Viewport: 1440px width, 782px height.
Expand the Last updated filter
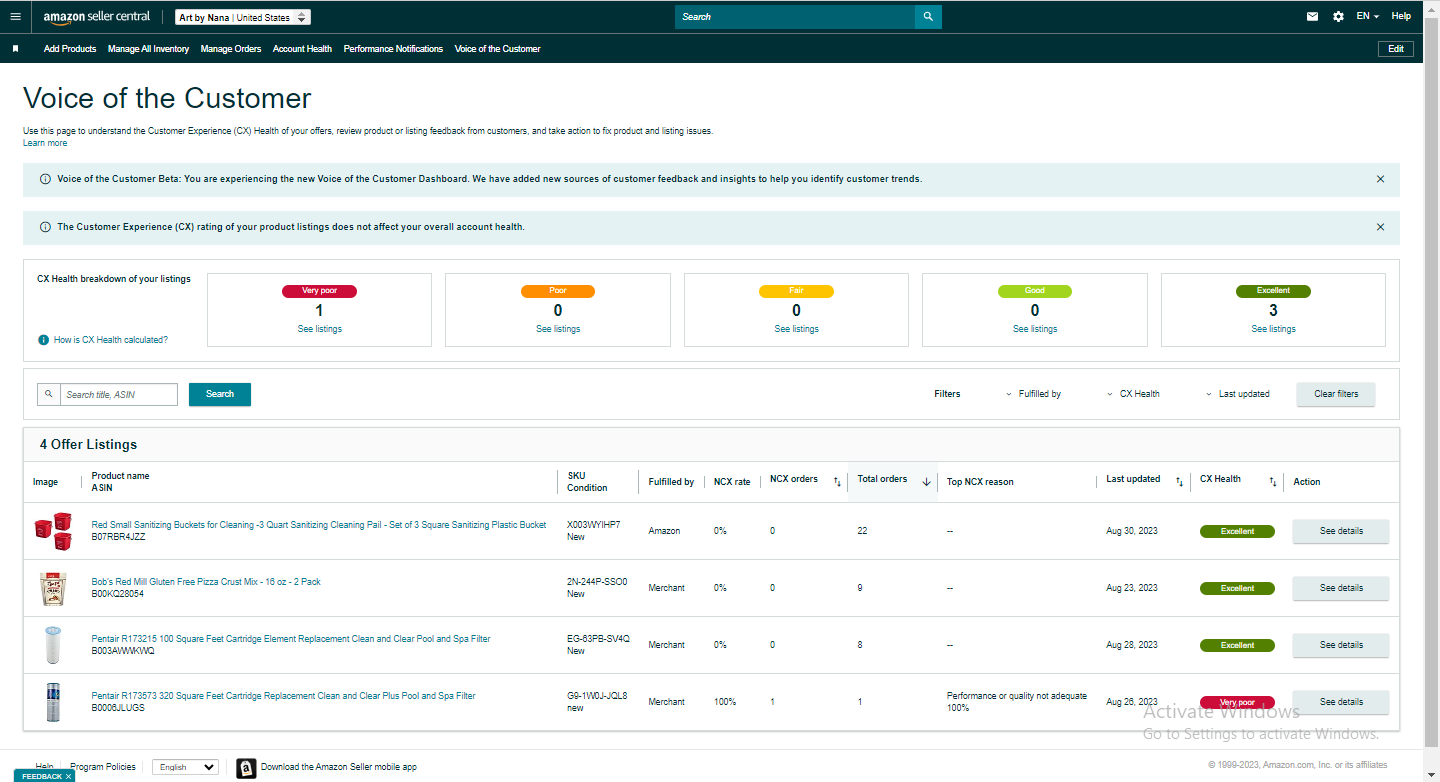[1237, 394]
